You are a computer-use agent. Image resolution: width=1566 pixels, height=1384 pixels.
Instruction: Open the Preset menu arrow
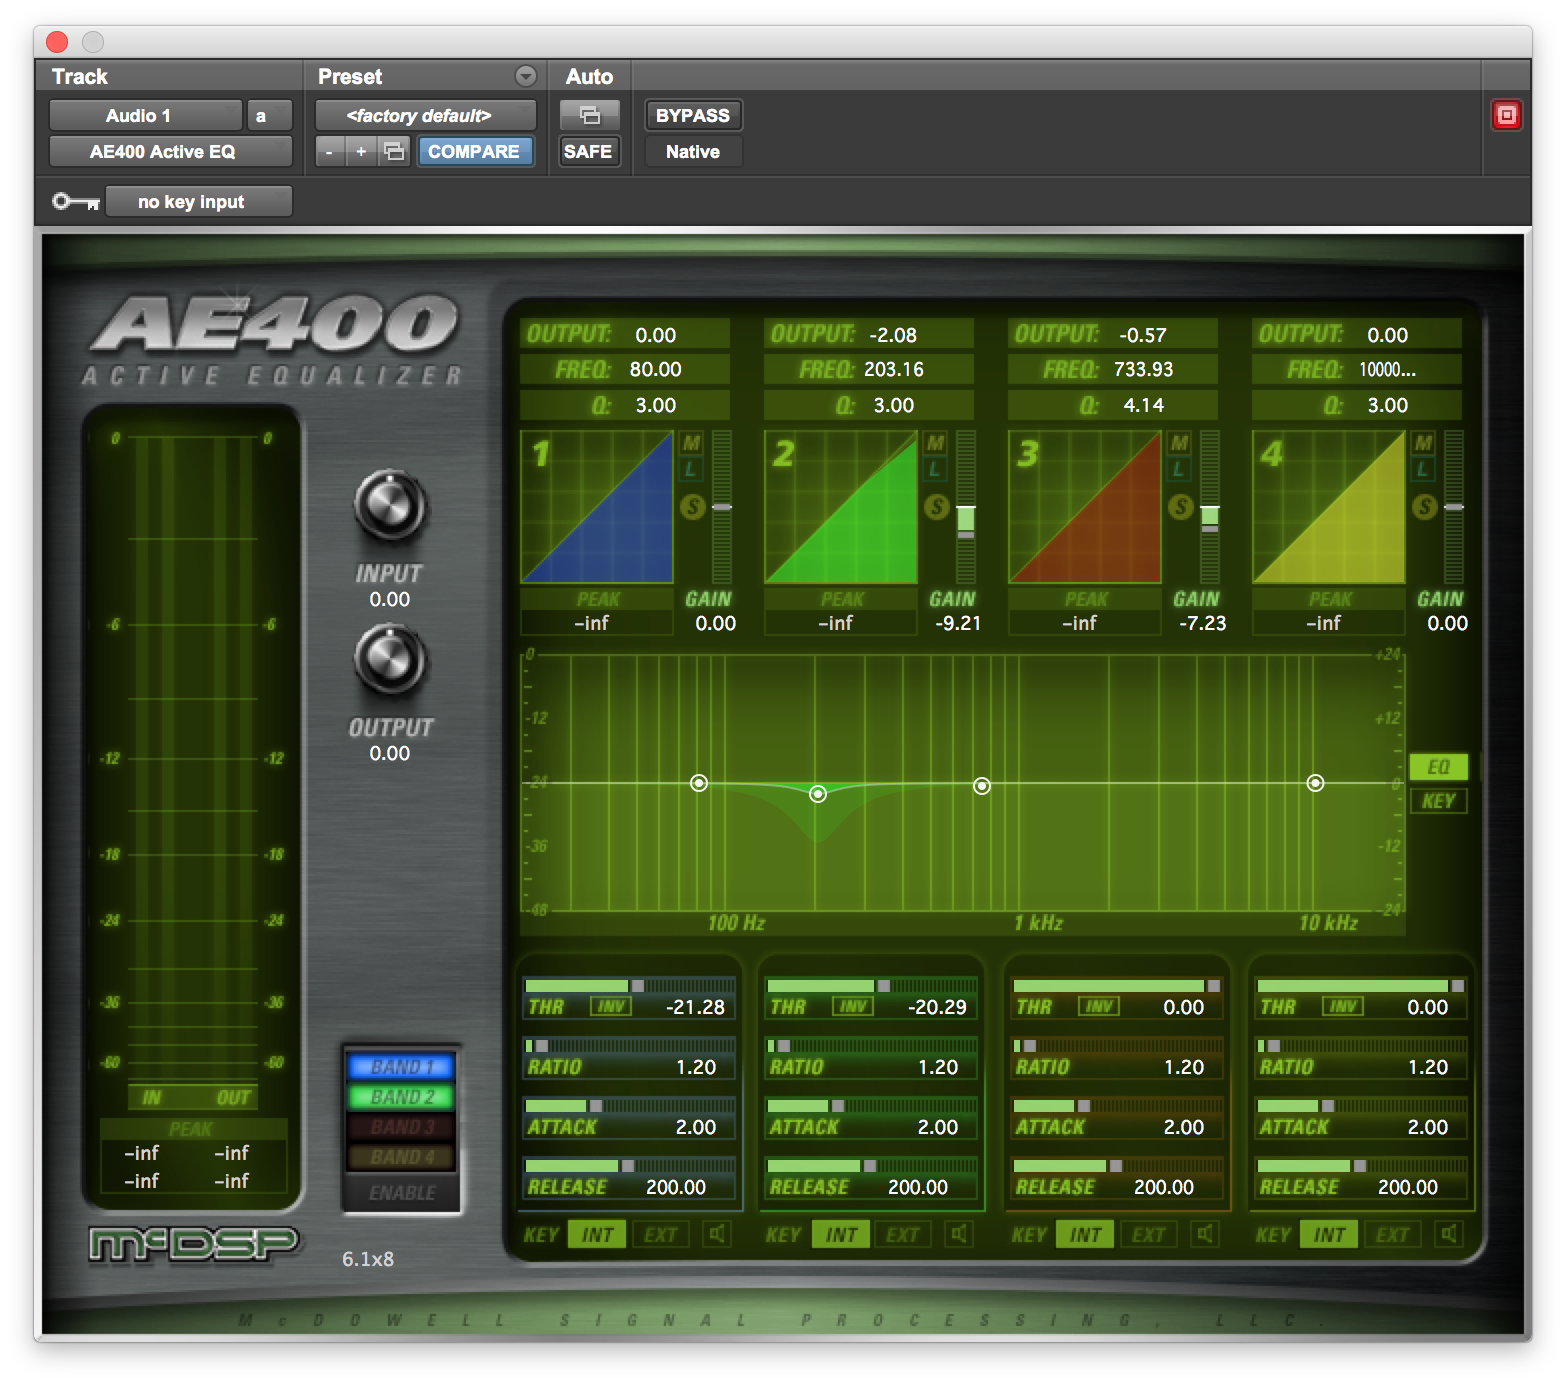(526, 76)
